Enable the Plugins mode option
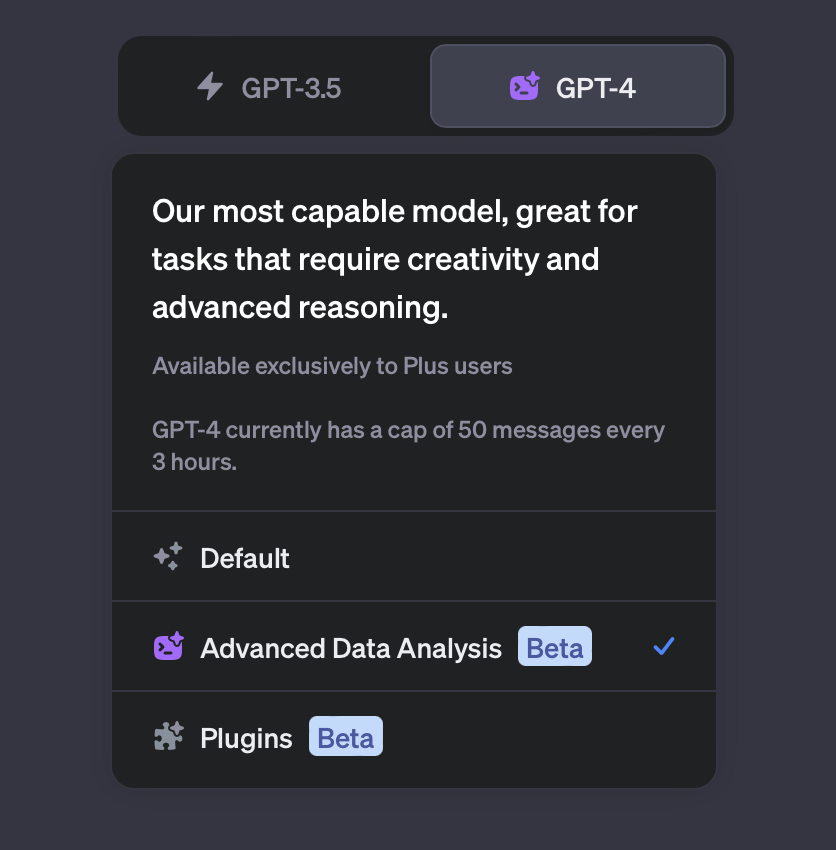Viewport: 836px width, 850px height. click(414, 739)
